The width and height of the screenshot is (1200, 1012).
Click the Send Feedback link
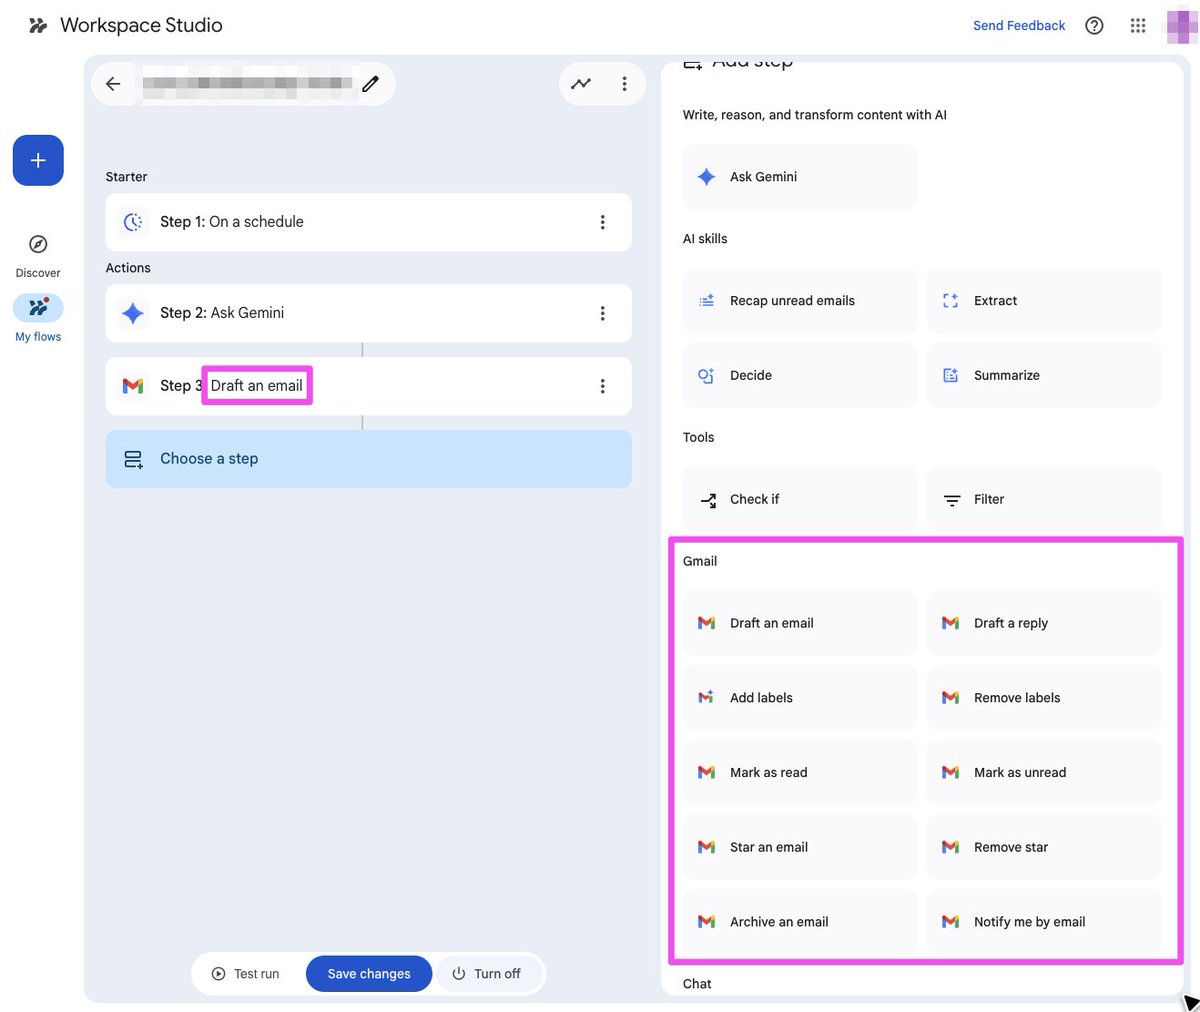(1019, 26)
